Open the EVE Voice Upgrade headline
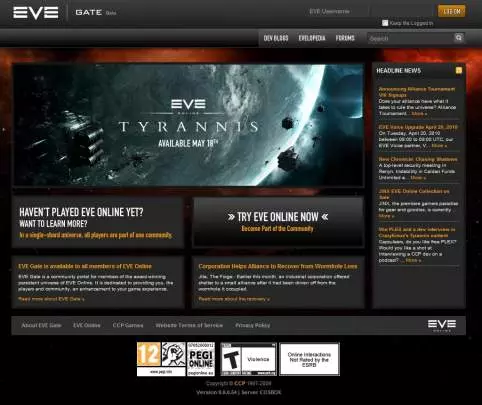Screen dimensions: 482x405 tap(418, 127)
